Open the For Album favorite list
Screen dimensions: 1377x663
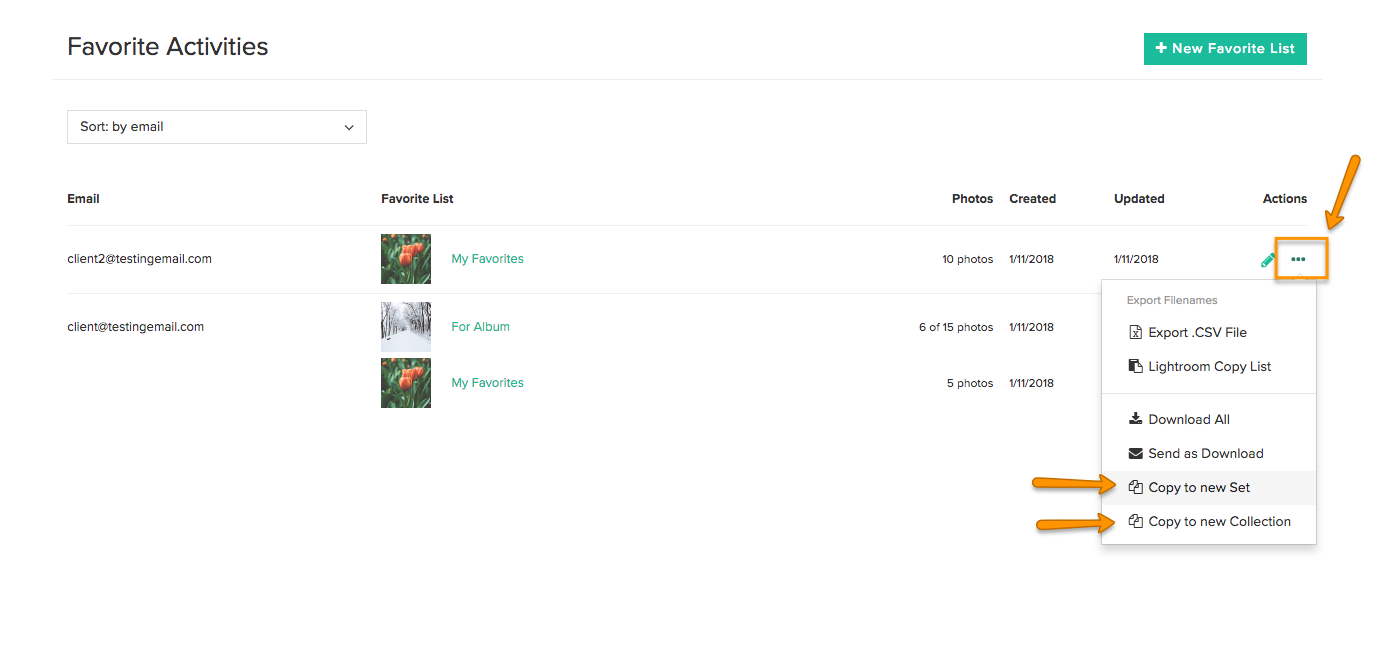click(480, 327)
